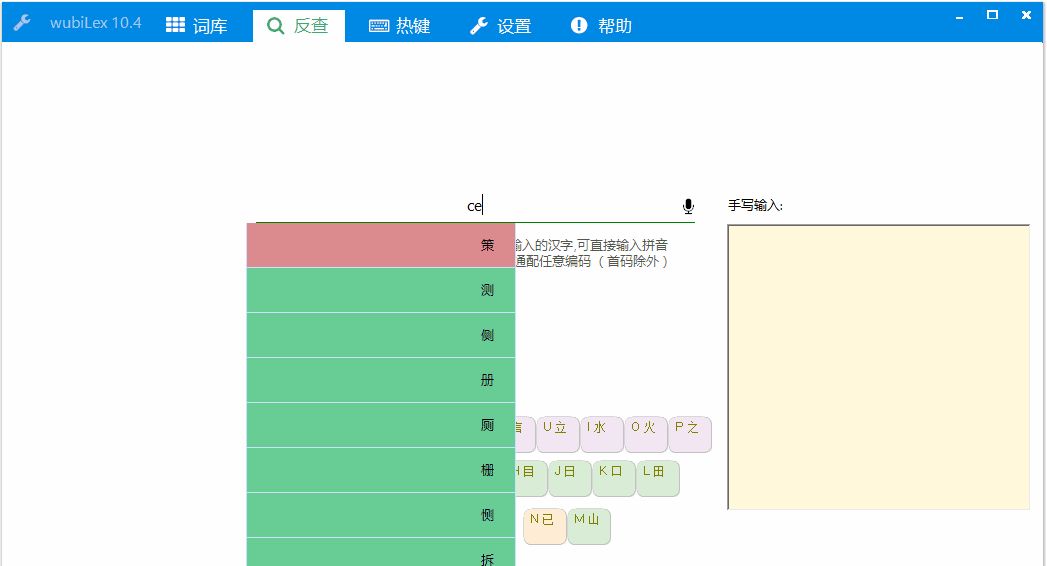This screenshot has height=566, width=1047.
Task: Click the U立 key
Action: [557, 434]
